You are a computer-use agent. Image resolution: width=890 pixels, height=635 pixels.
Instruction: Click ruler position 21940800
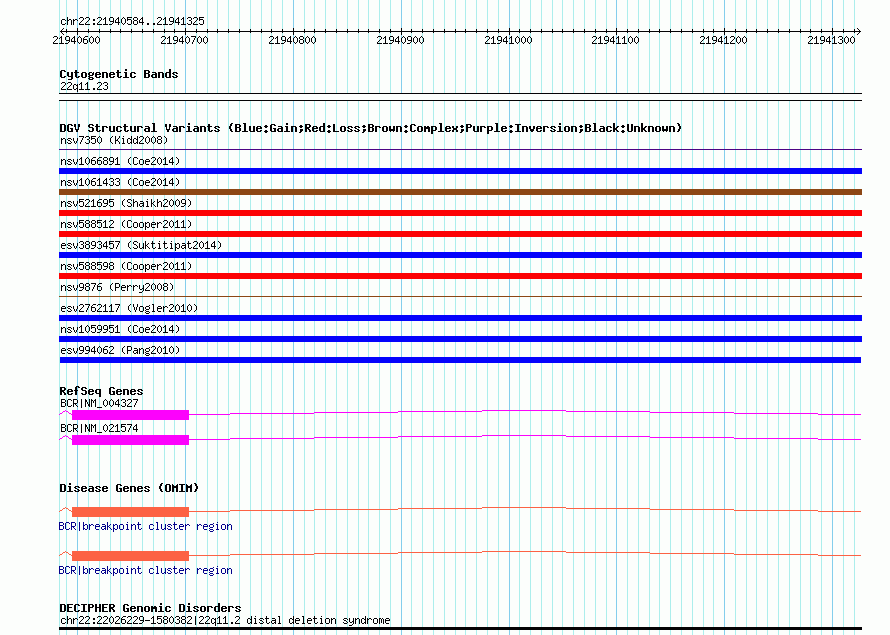(x=292, y=40)
